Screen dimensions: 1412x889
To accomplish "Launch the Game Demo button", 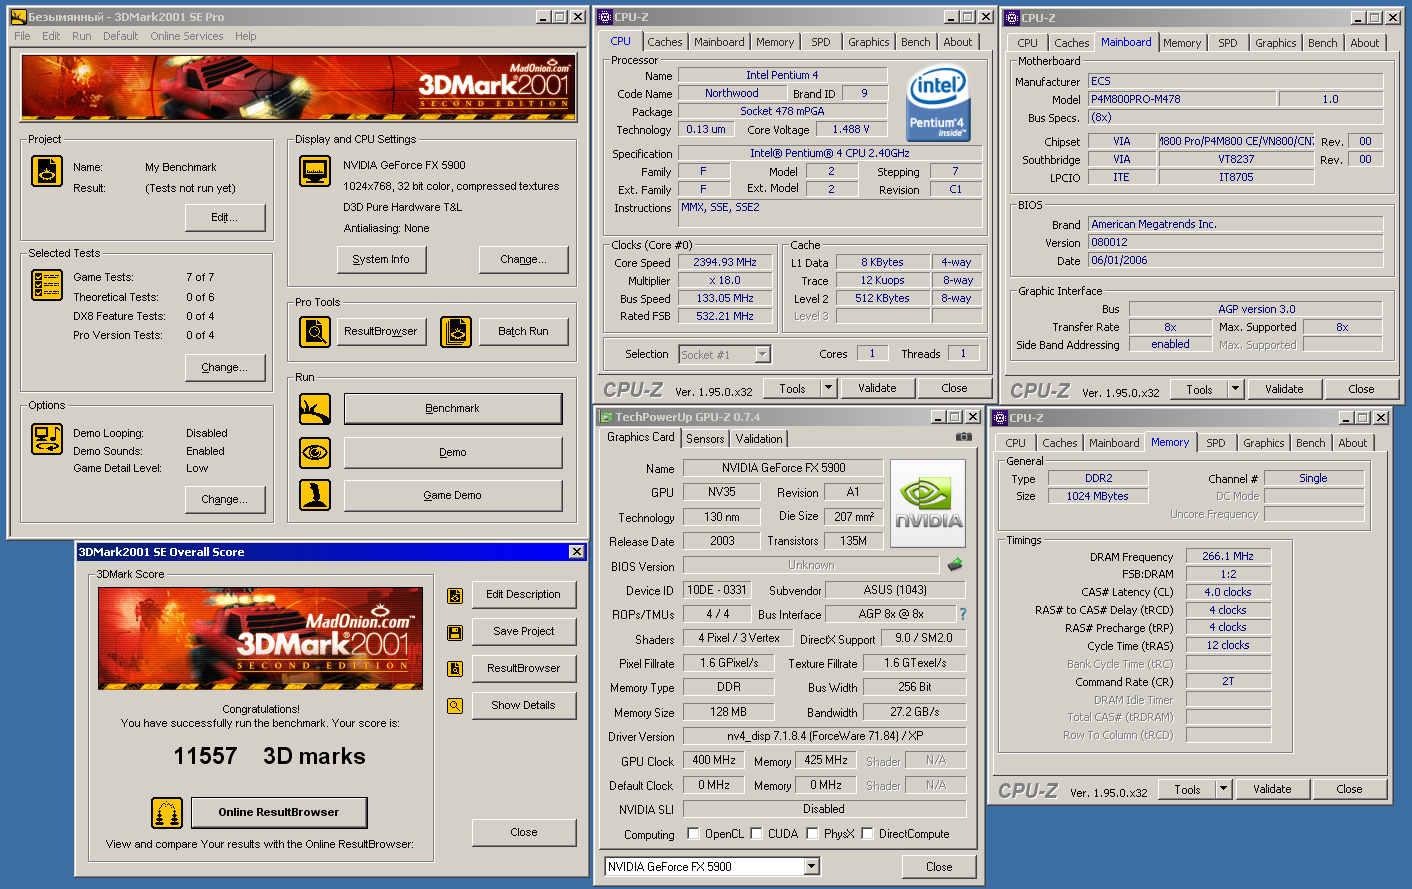I will point(453,495).
